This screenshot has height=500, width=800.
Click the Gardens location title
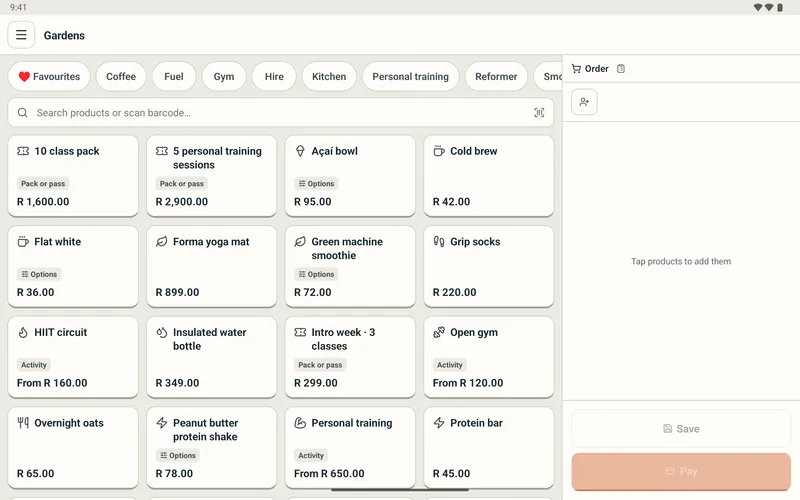pos(64,35)
